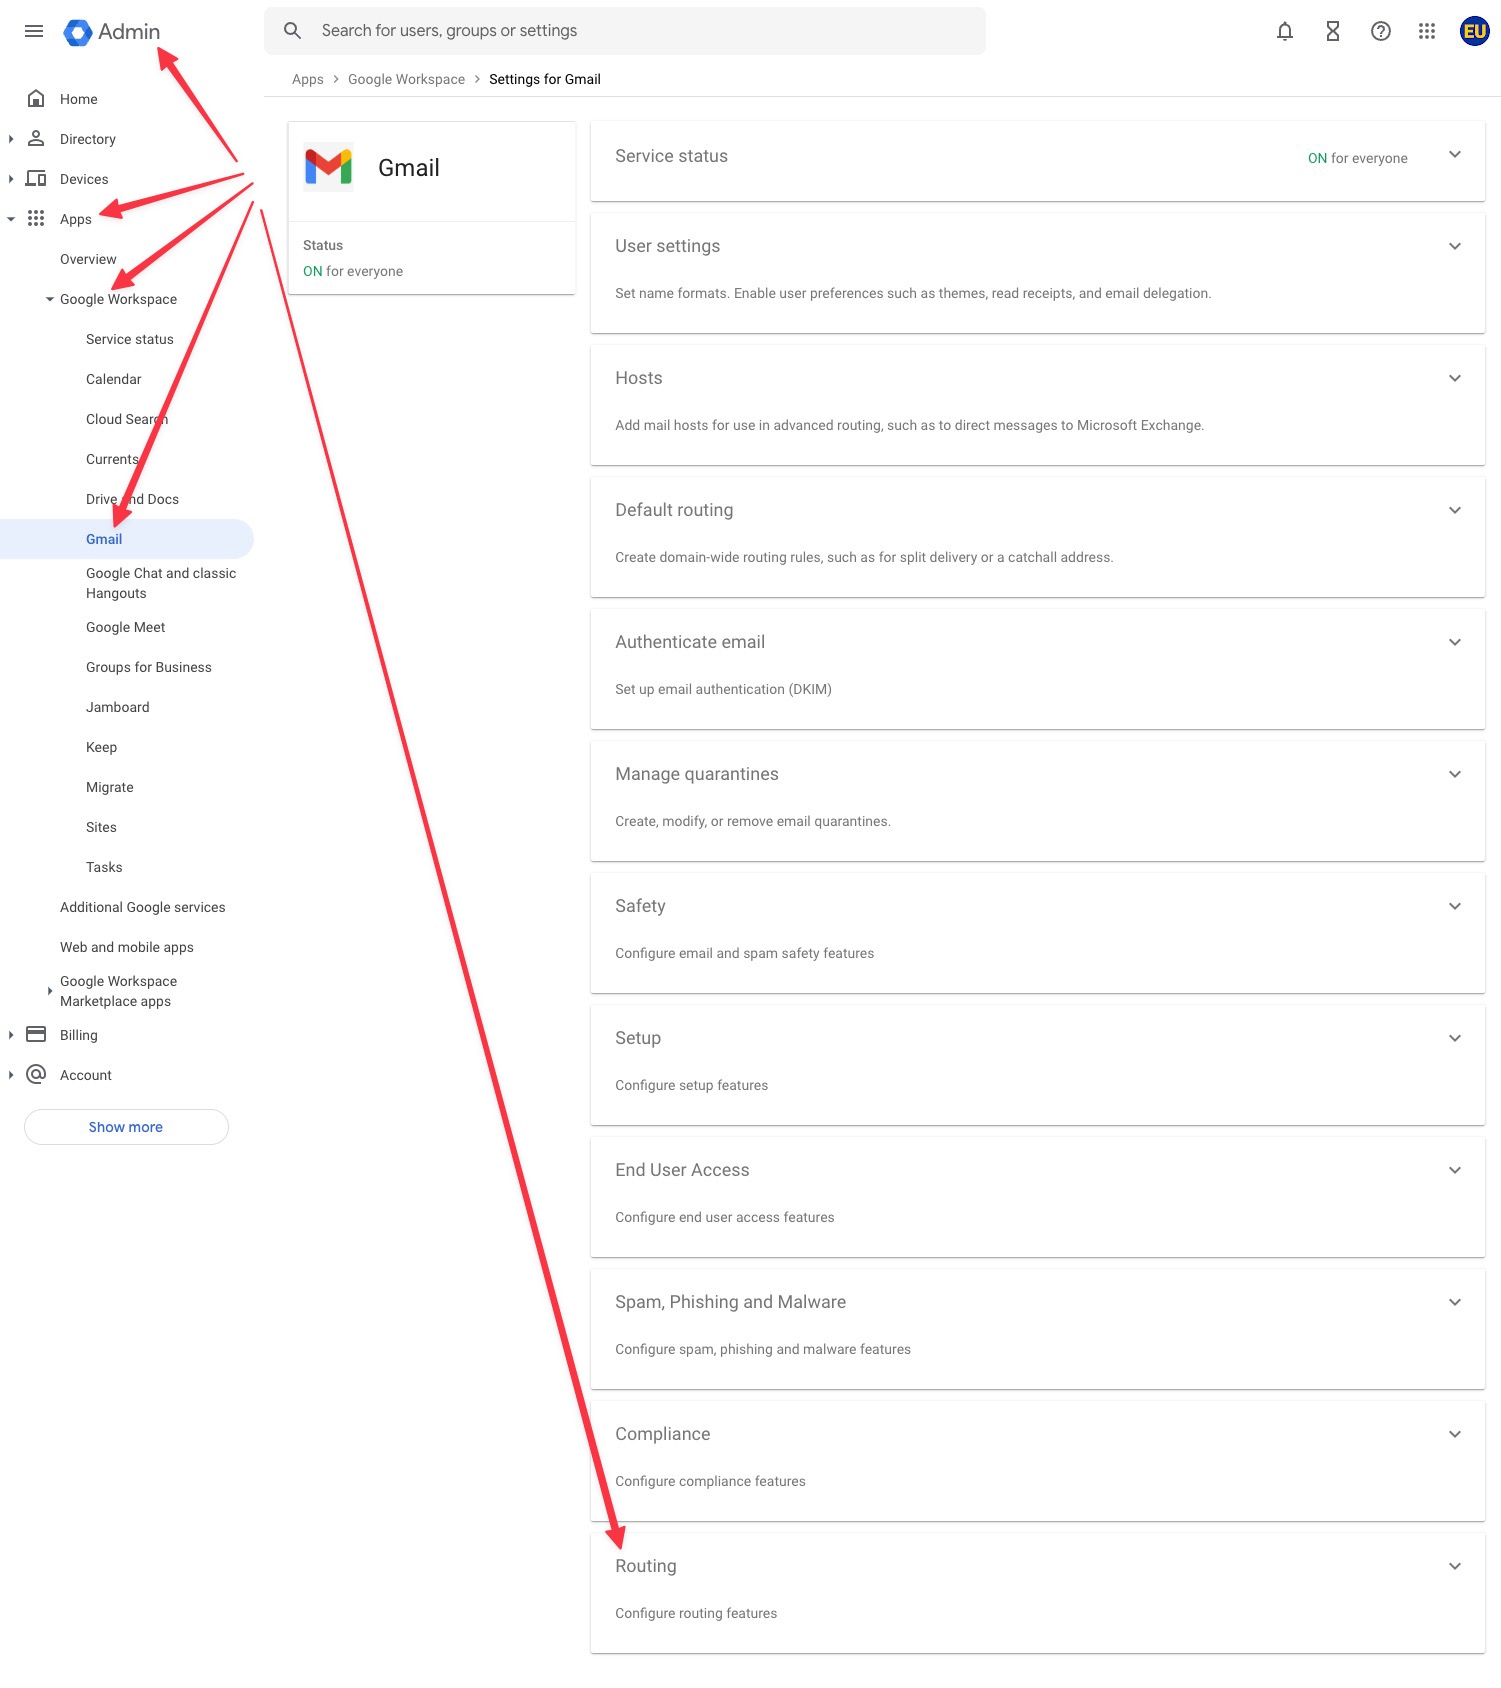Expand the Routing panel chevron
Viewport: 1501px width, 1688px height.
1455,1566
